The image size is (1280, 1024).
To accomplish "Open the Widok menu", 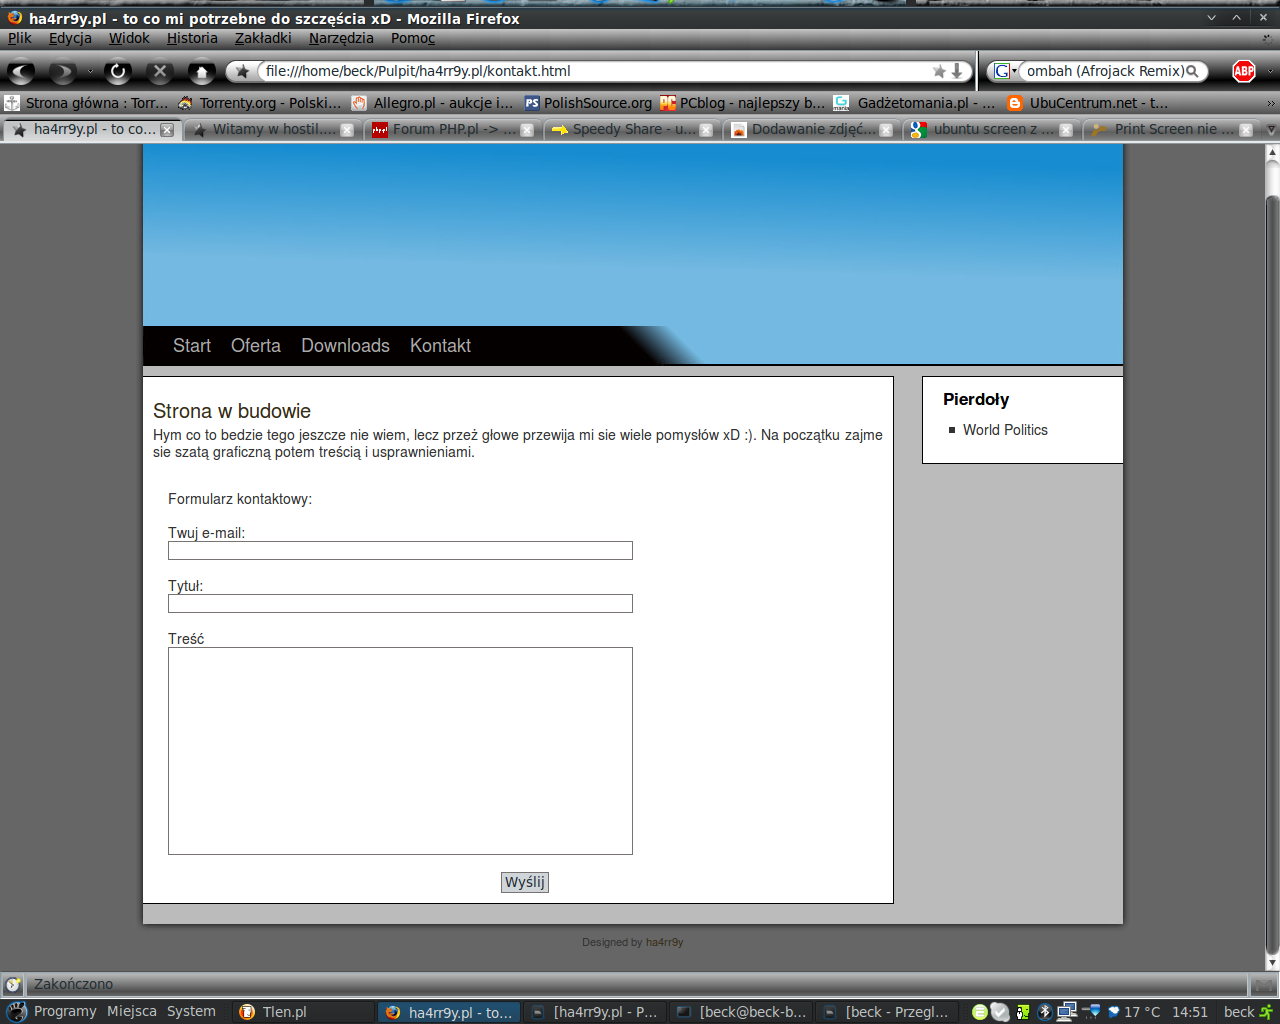I will pyautogui.click(x=129, y=38).
